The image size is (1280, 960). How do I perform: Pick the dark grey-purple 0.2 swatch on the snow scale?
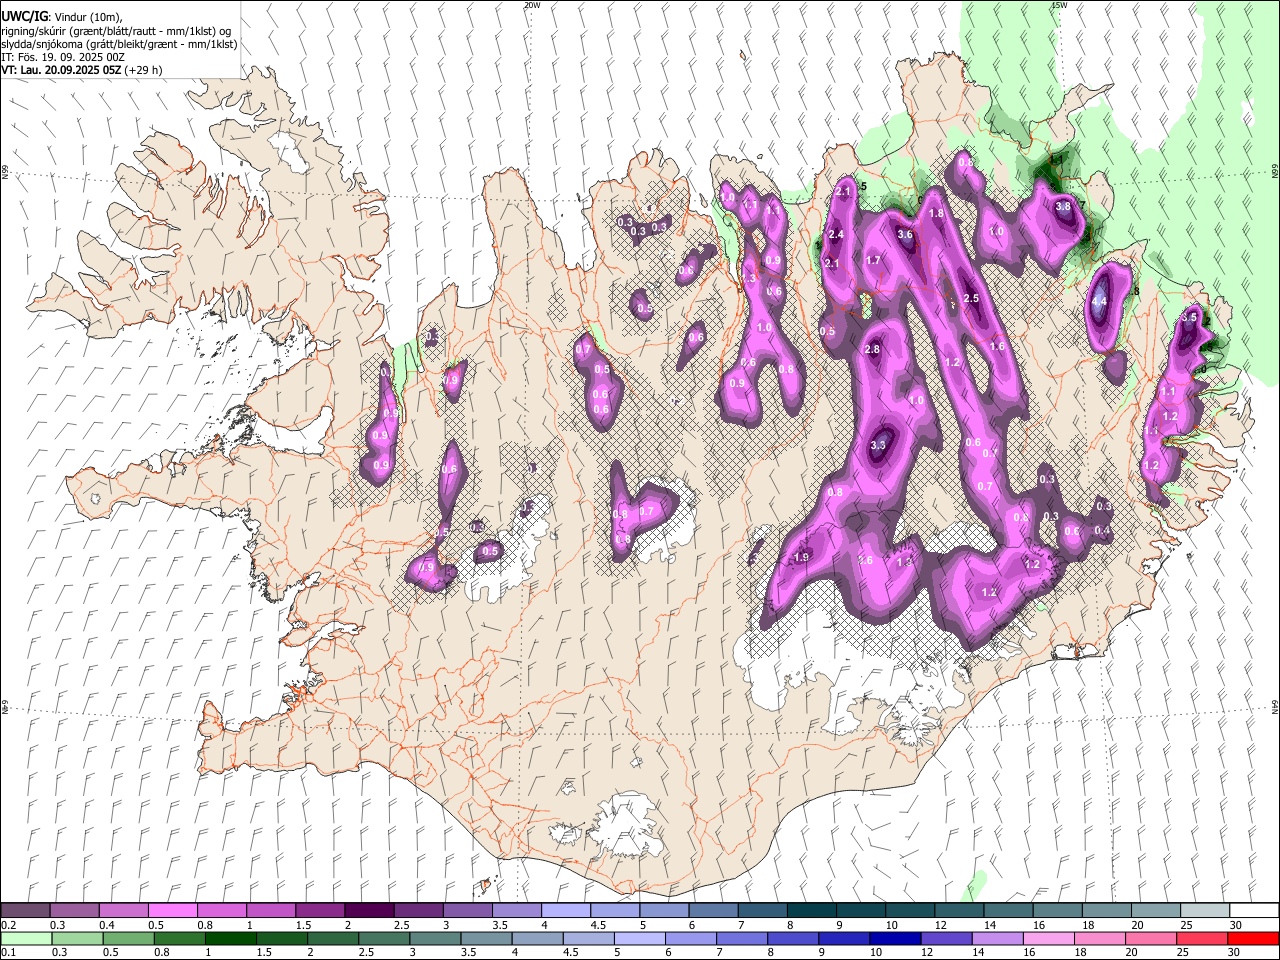tap(25, 911)
